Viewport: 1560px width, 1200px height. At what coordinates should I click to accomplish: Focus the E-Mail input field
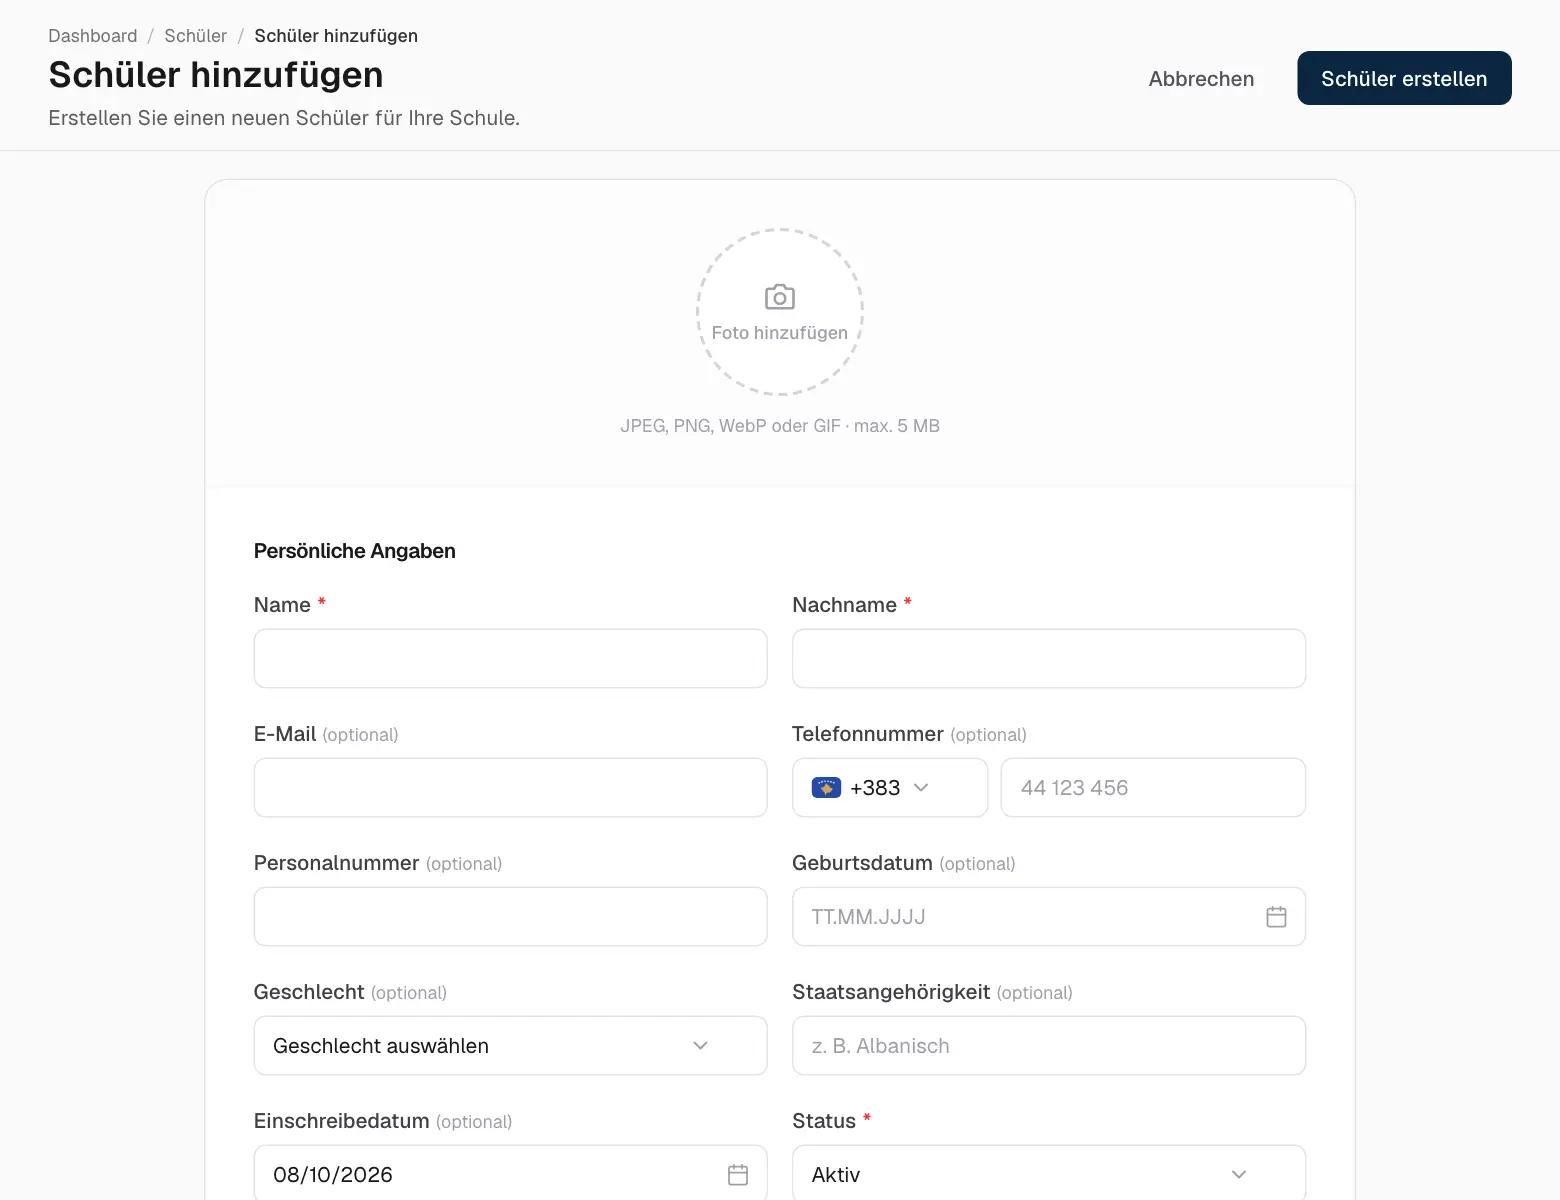click(510, 787)
